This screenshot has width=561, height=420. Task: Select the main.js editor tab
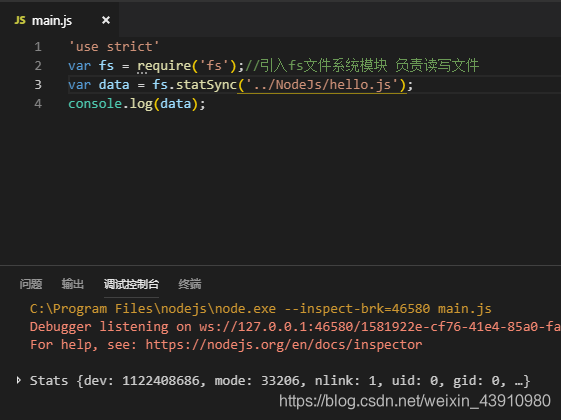[59, 20]
